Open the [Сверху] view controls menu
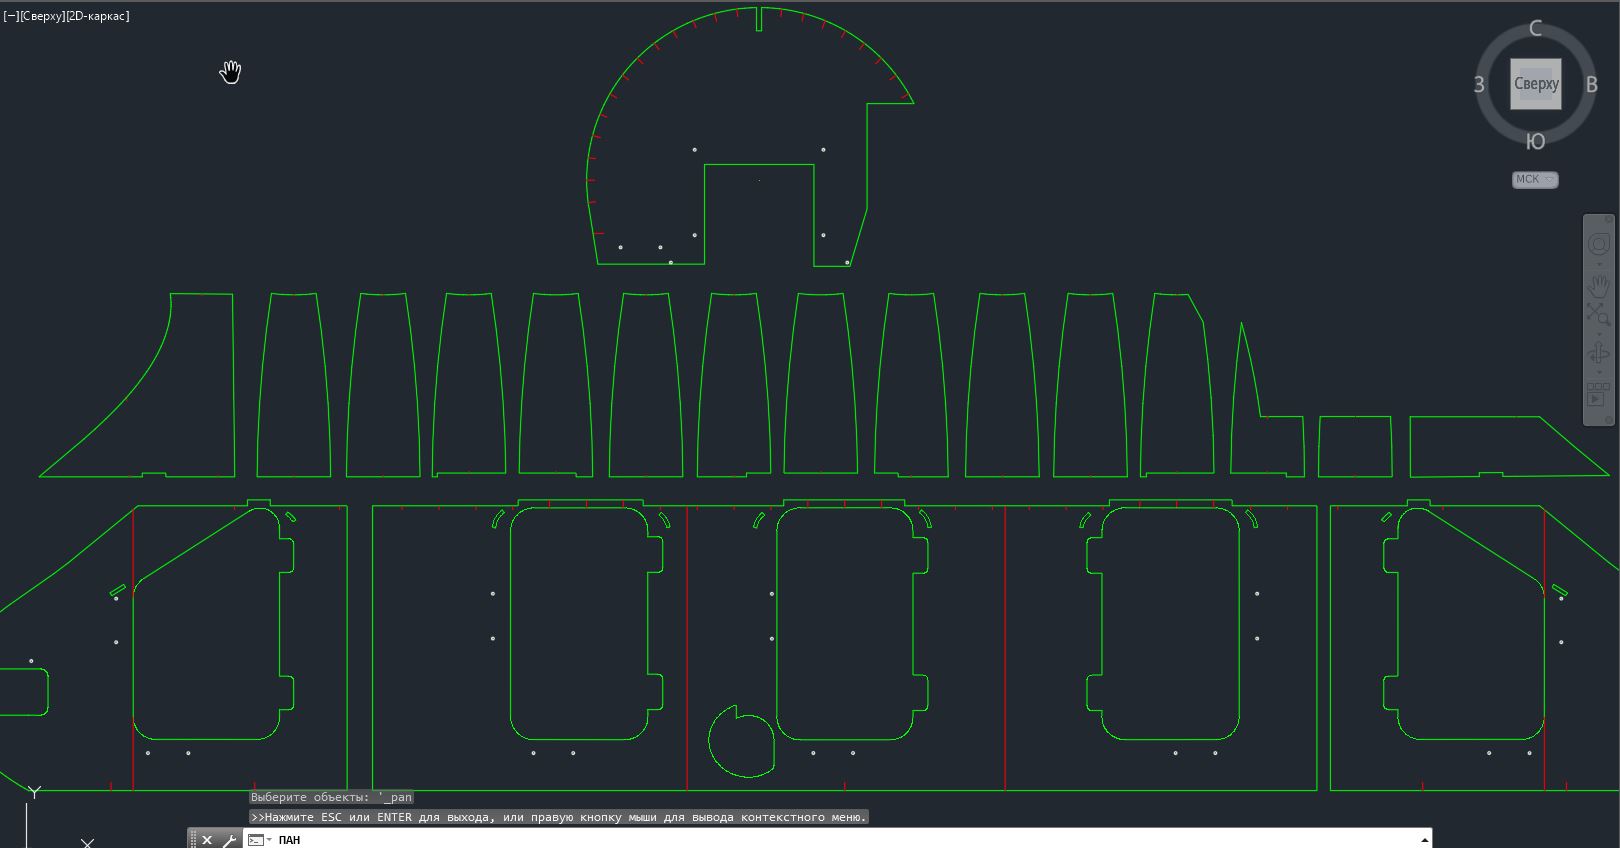The height and width of the screenshot is (848, 1620). (x=40, y=16)
